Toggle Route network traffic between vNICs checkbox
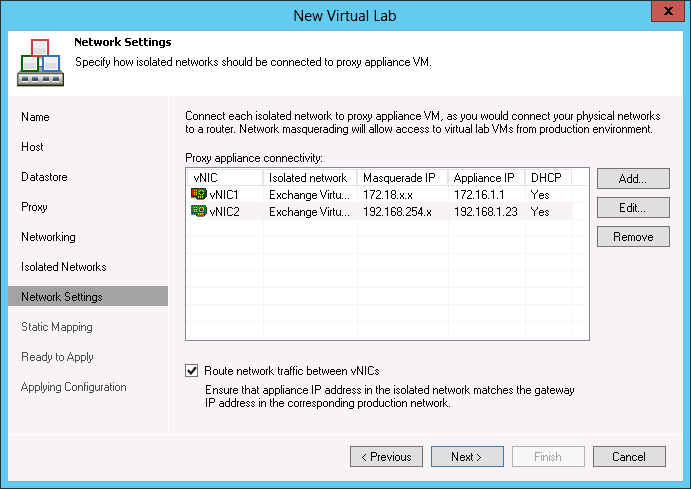This screenshot has height=489, width=691. pyautogui.click(x=192, y=370)
